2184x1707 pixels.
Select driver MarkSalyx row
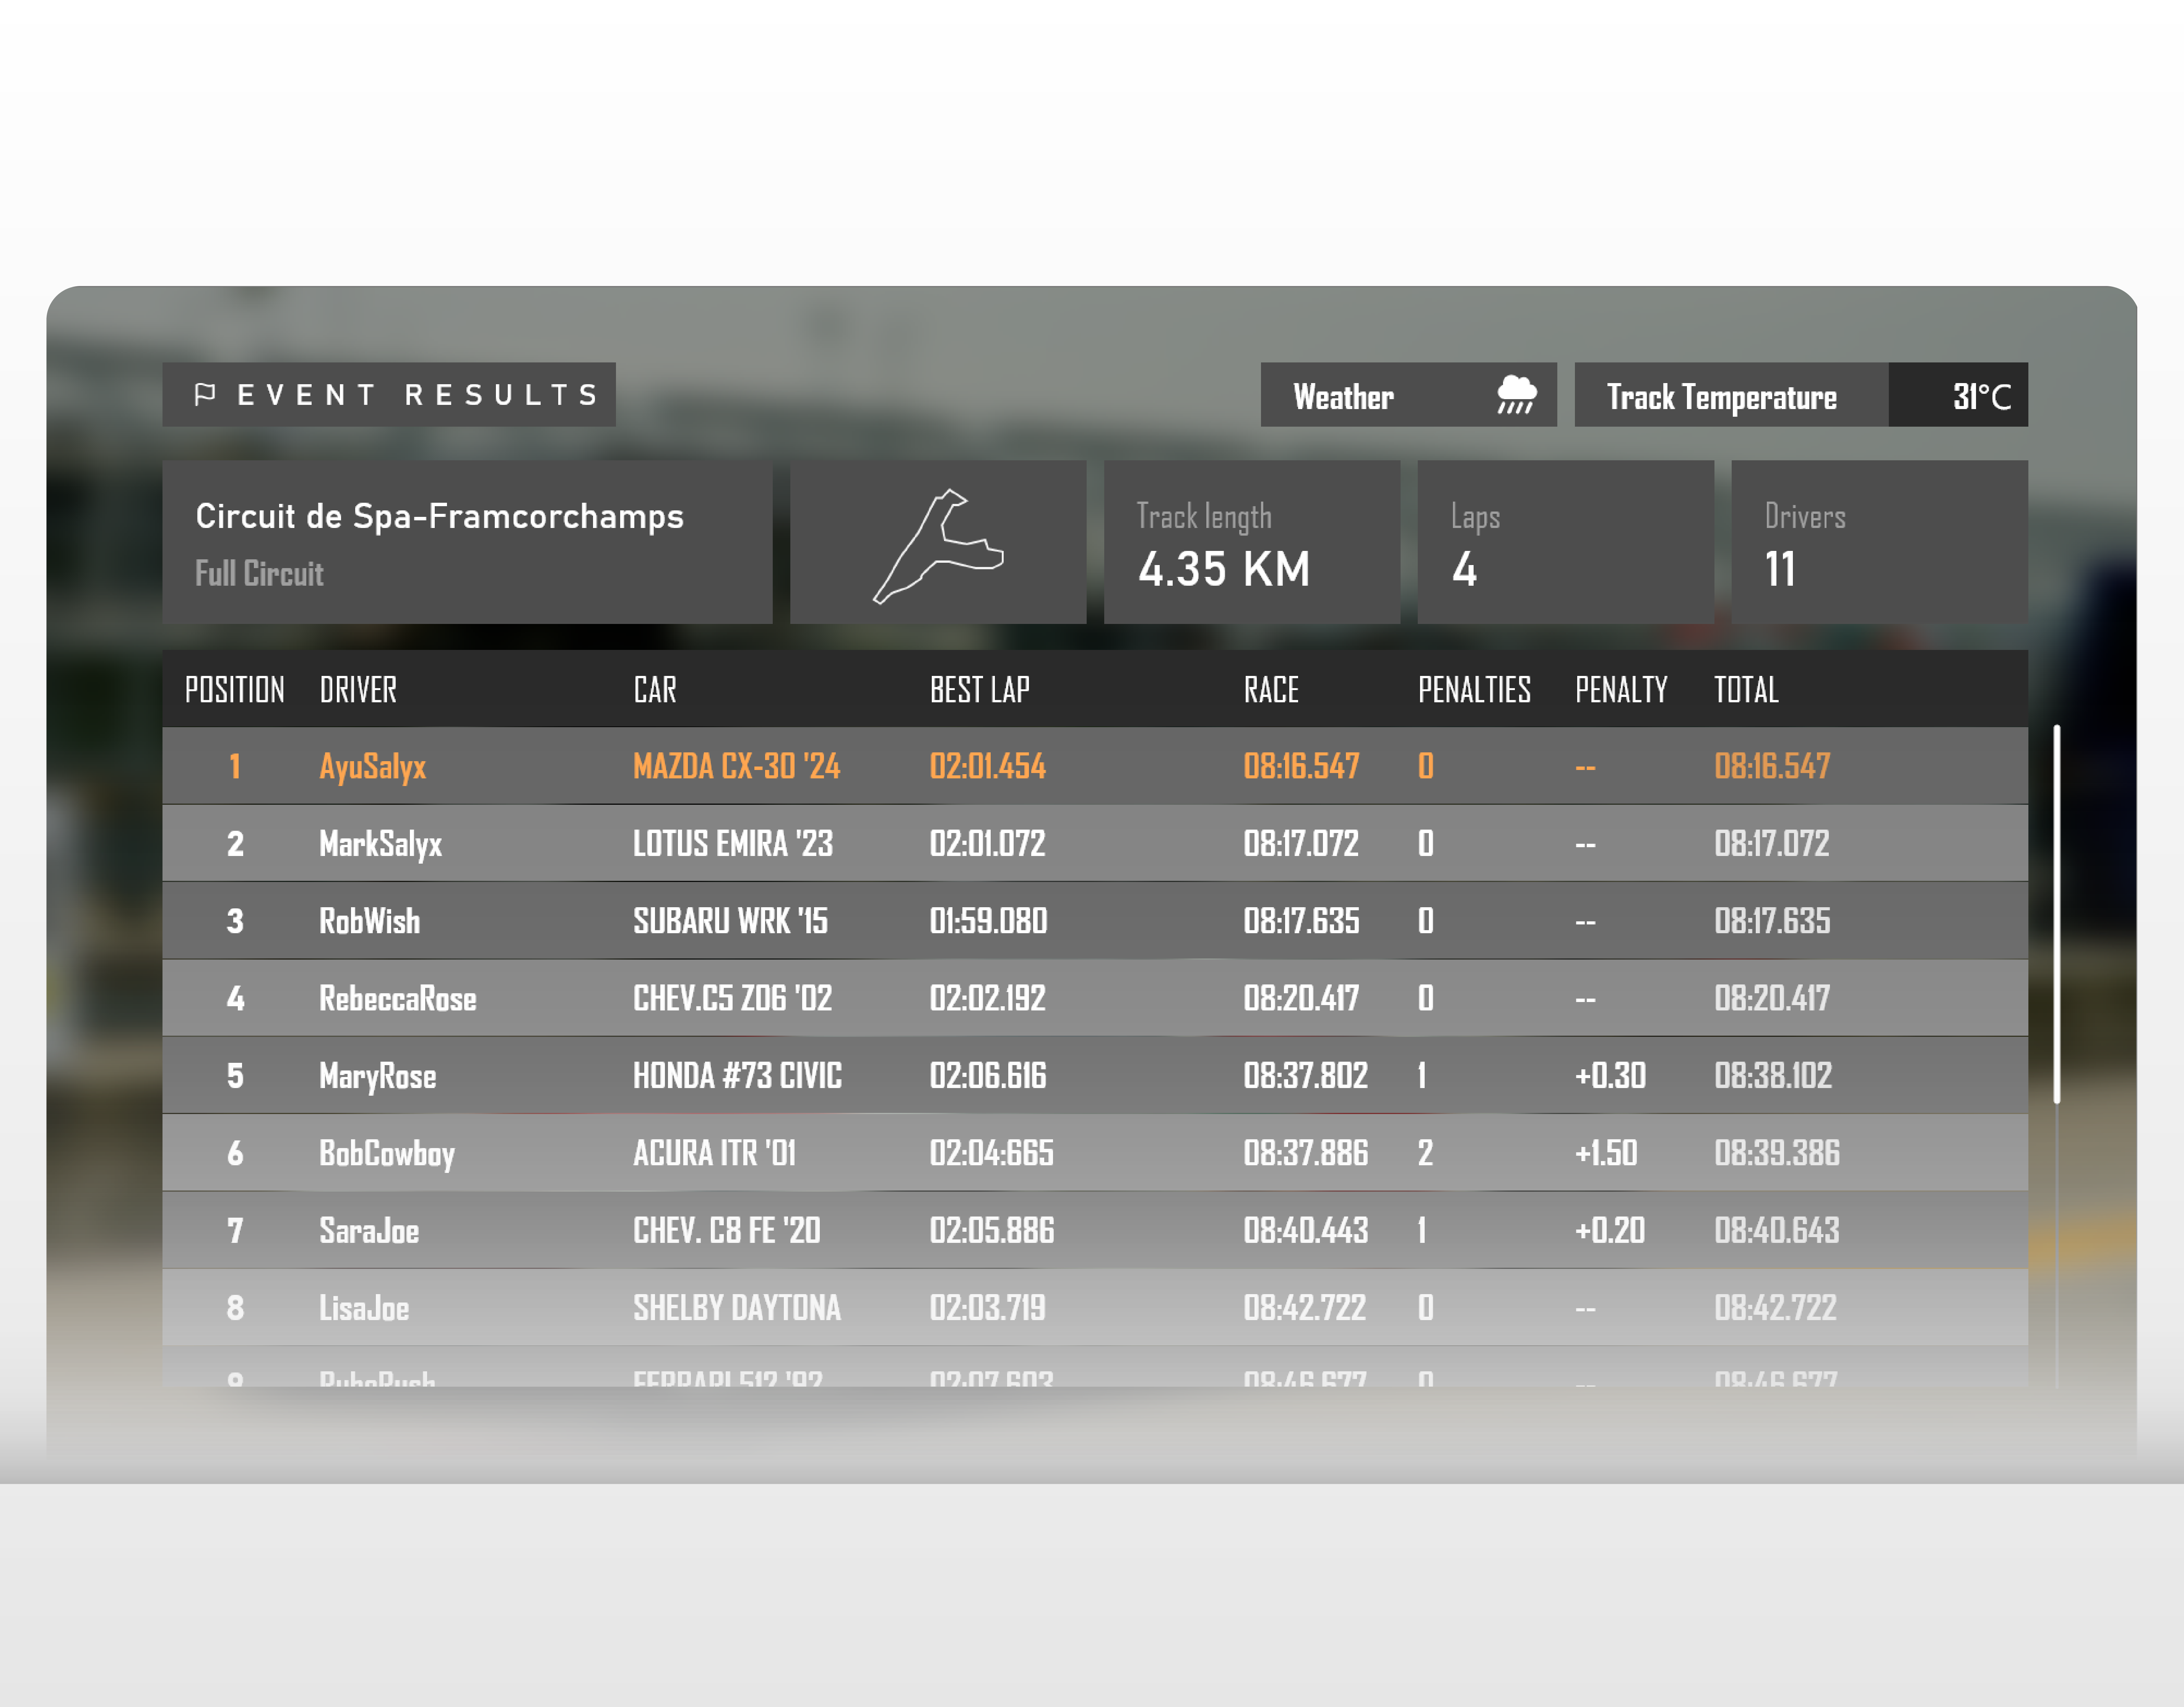pyautogui.click(x=1095, y=843)
